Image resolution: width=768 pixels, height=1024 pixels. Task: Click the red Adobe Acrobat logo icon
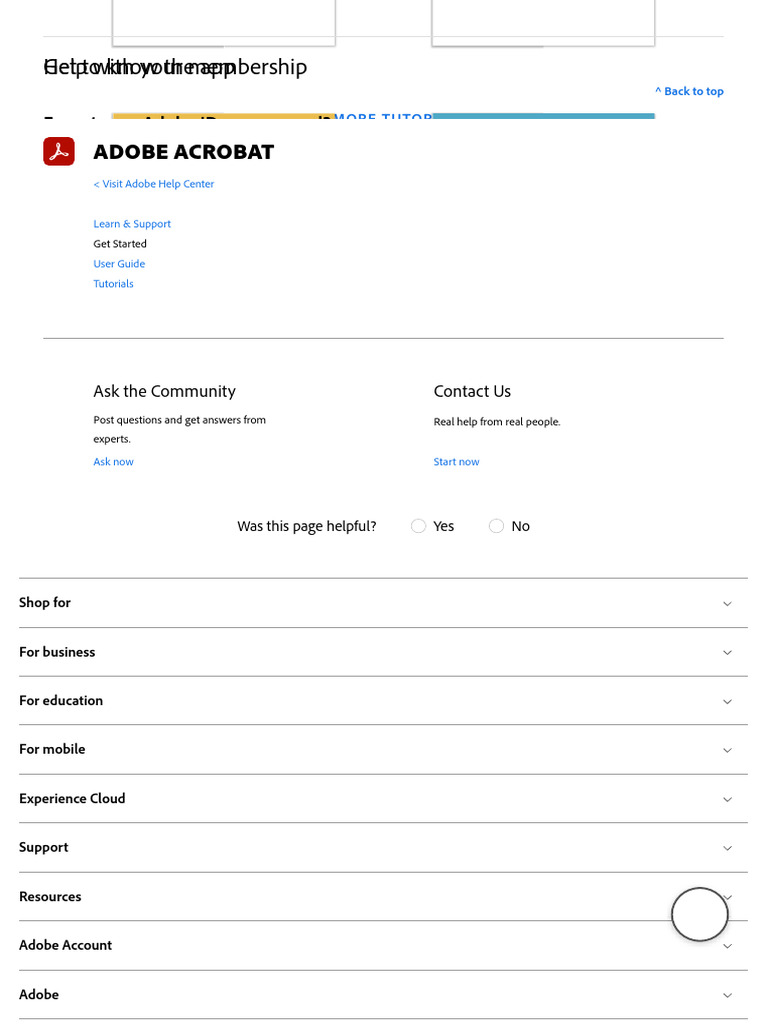(x=59, y=152)
